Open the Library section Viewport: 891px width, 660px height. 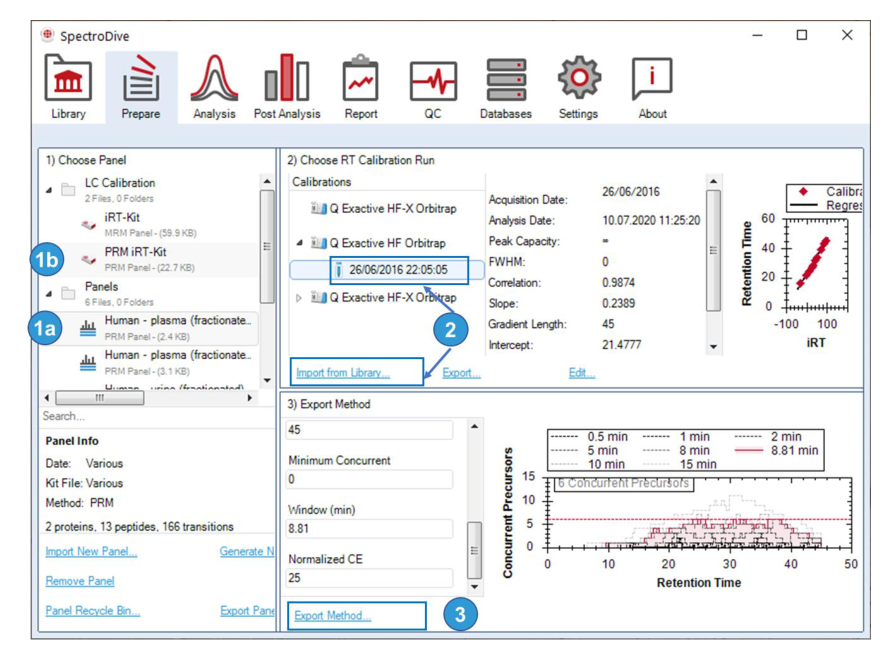pos(68,87)
